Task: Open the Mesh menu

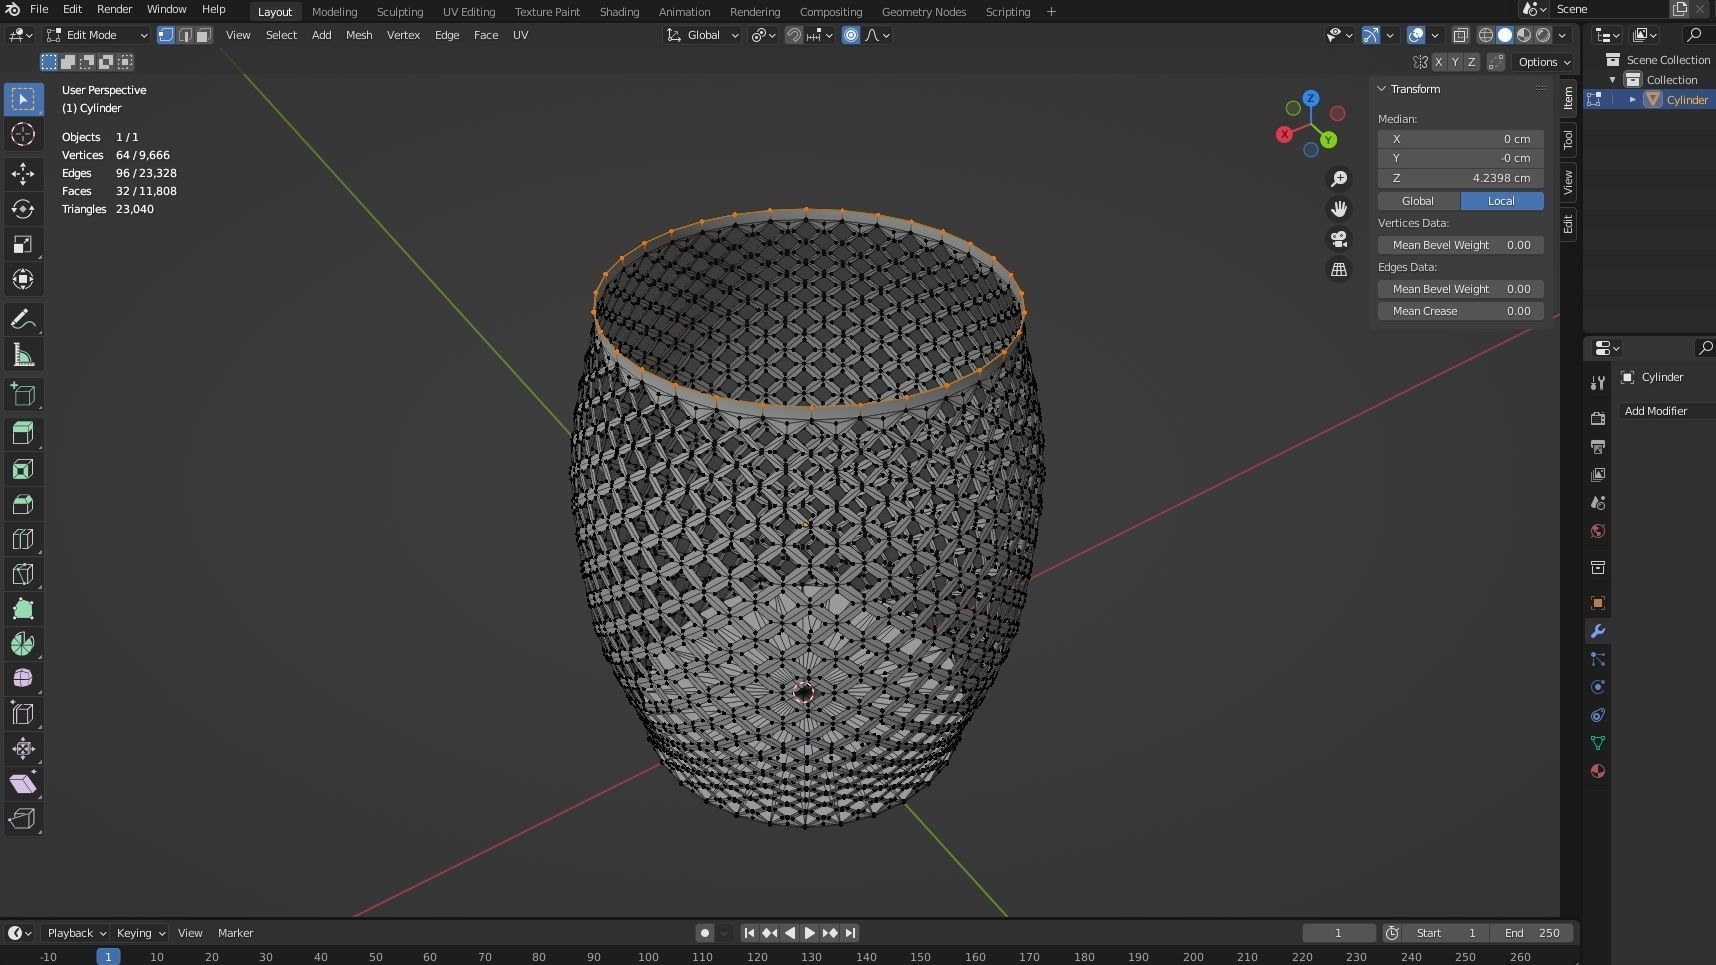Action: click(x=359, y=35)
